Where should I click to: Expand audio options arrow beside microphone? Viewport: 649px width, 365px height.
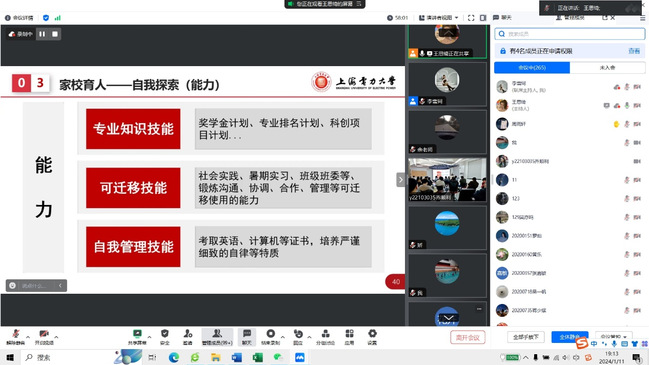click(x=28, y=337)
